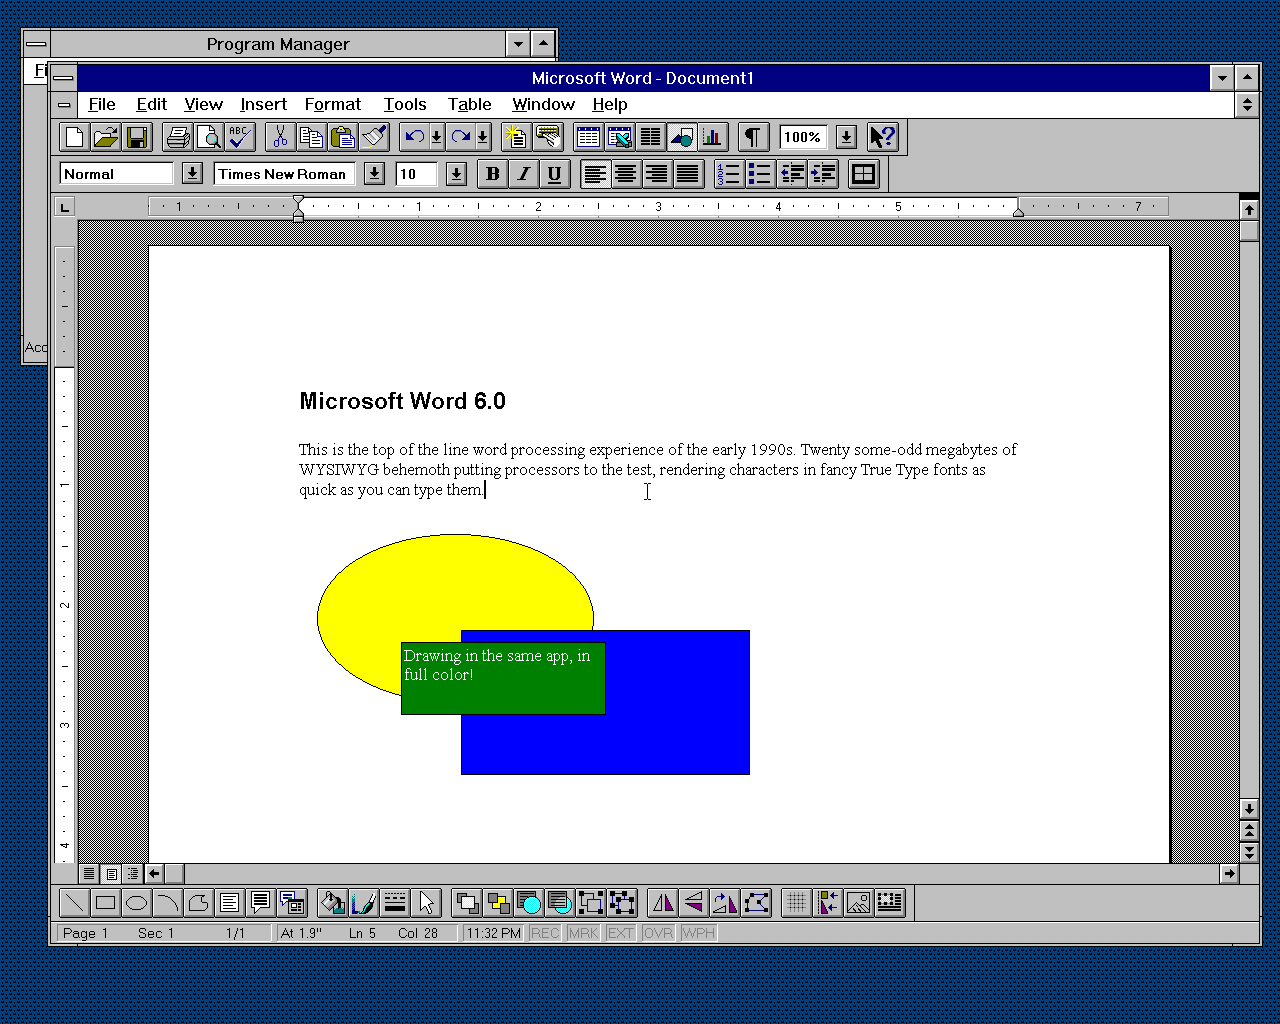Expand the font size 10 dropdown
The width and height of the screenshot is (1280, 1024).
tap(456, 174)
